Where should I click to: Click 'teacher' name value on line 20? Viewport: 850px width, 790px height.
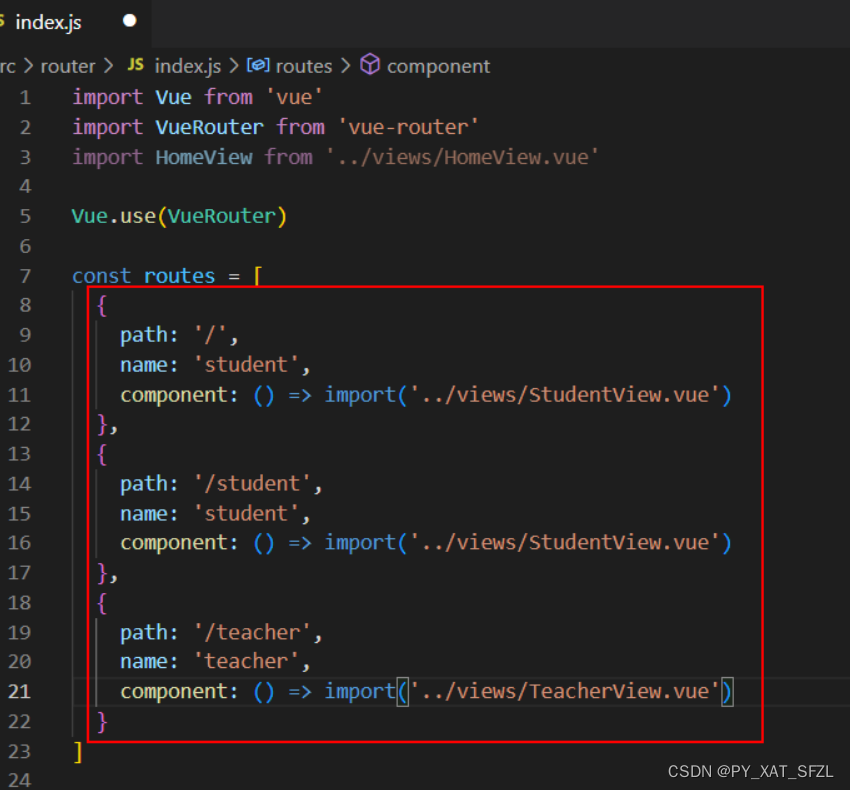[x=246, y=661]
